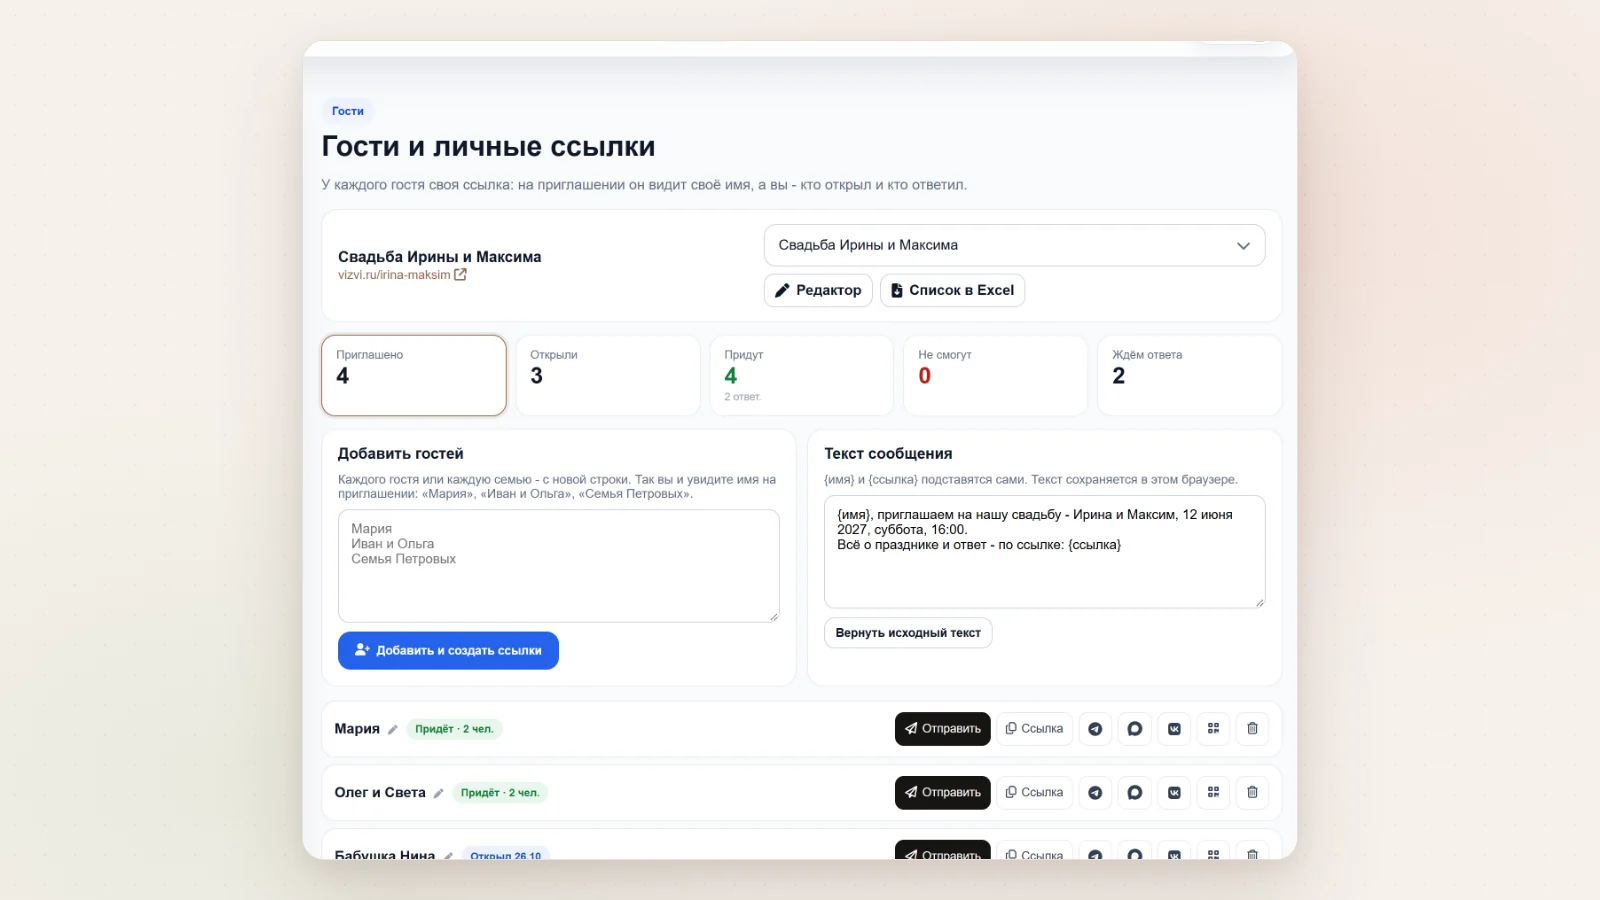Click Отправить for Мария

pos(943,729)
